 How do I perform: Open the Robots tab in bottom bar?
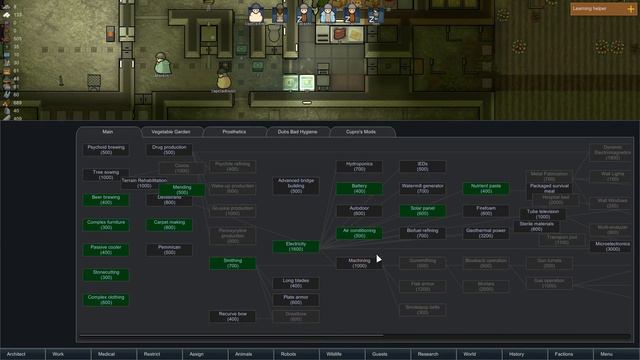(x=297, y=354)
